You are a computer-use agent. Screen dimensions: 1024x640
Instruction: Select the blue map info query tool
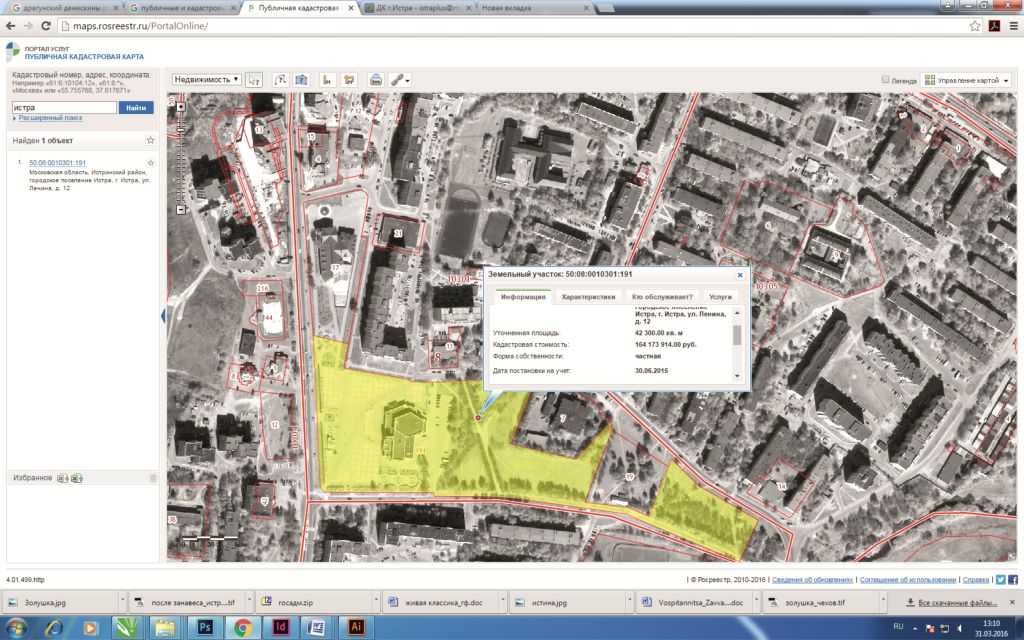301,80
